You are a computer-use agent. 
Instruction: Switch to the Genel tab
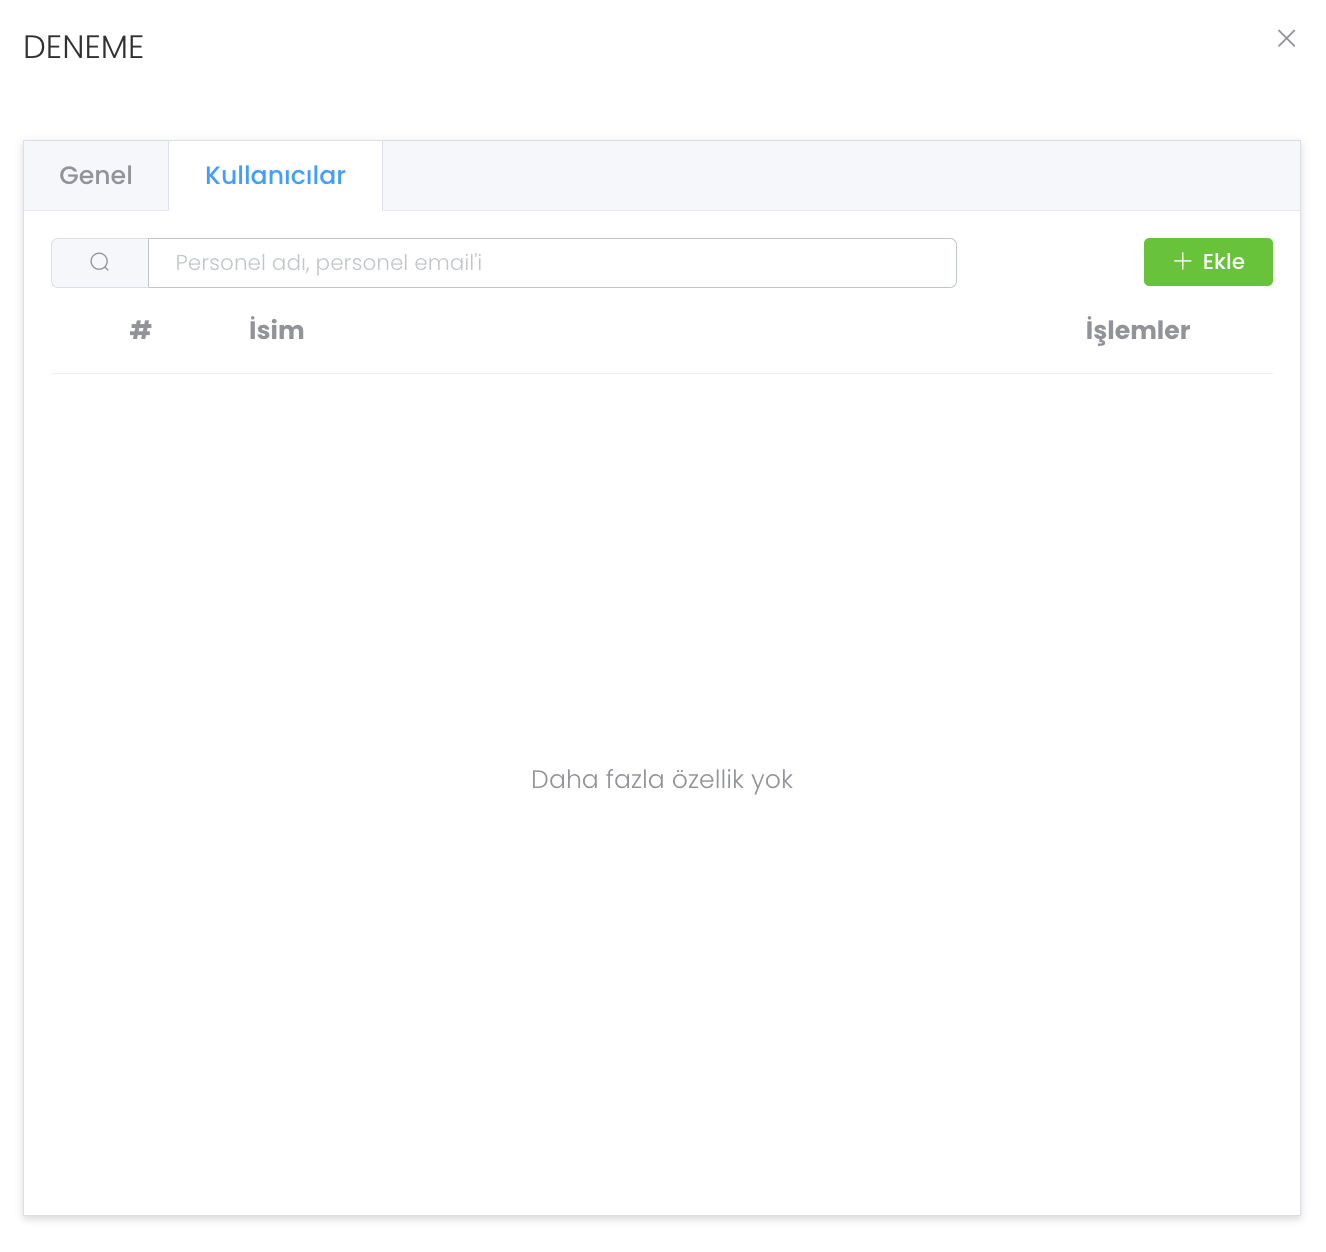96,176
